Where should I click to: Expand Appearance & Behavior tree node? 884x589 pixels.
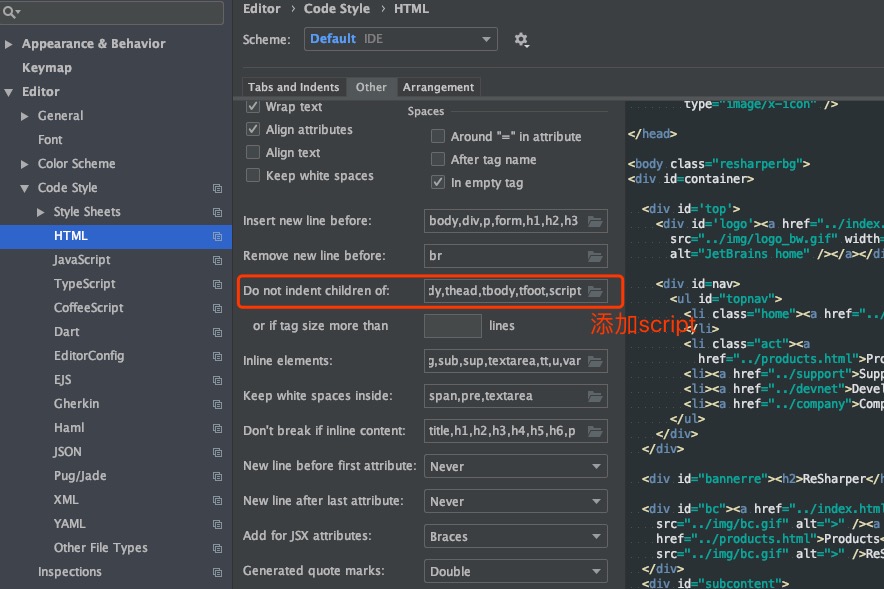point(8,44)
